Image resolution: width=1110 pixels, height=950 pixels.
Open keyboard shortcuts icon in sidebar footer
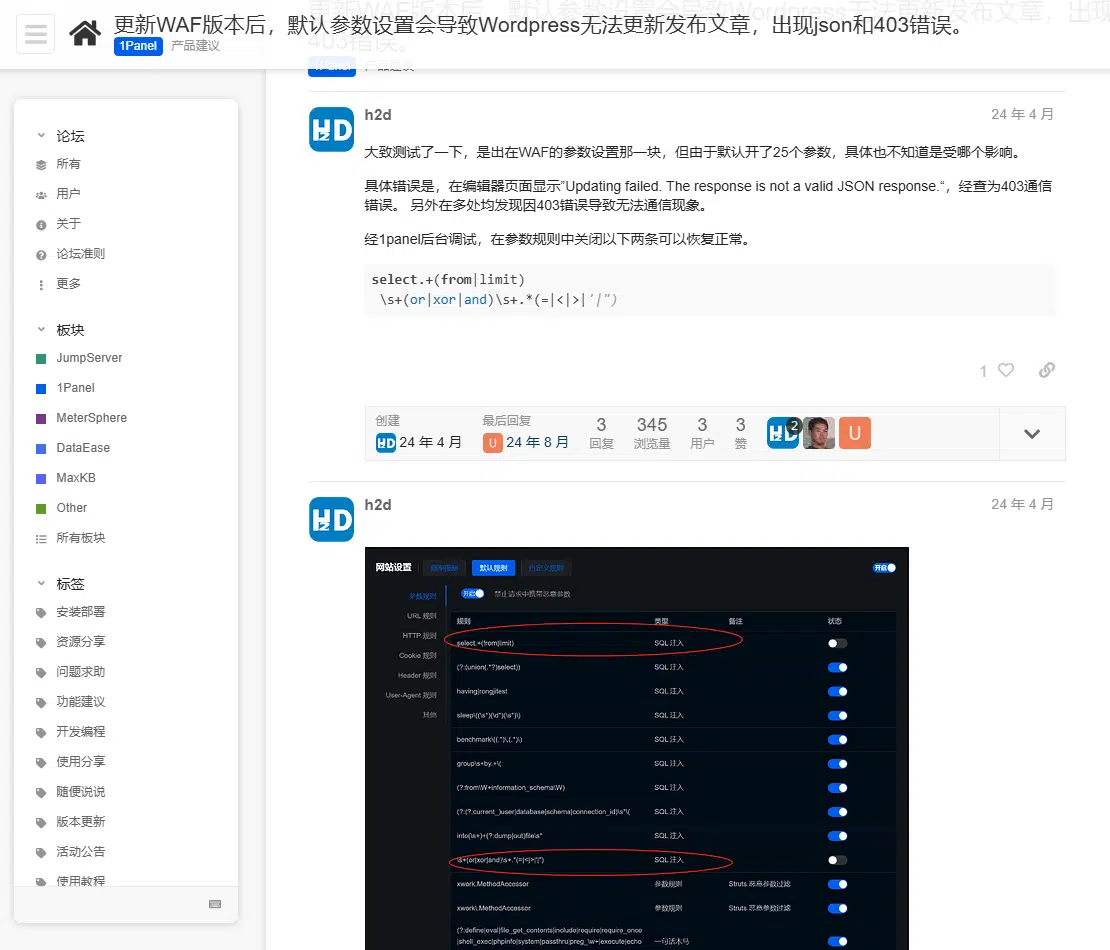click(215, 904)
